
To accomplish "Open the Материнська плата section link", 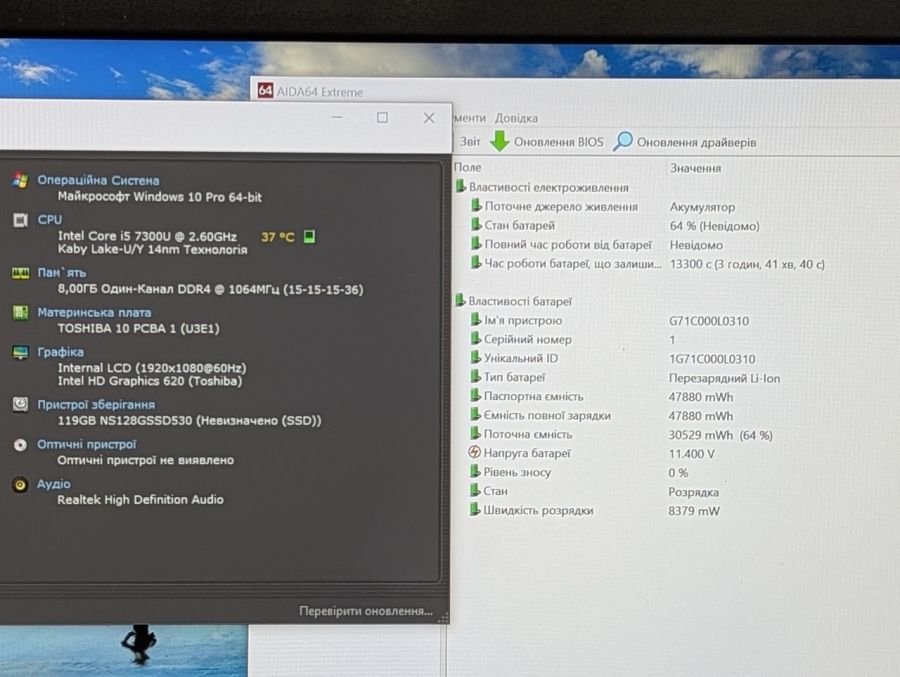I will [94, 312].
